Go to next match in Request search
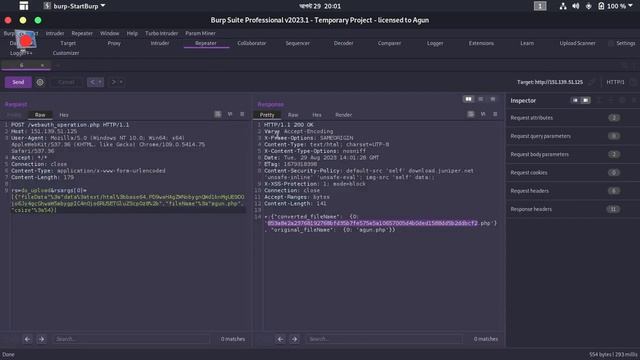The width and height of the screenshot is (640, 360). tap(41, 339)
